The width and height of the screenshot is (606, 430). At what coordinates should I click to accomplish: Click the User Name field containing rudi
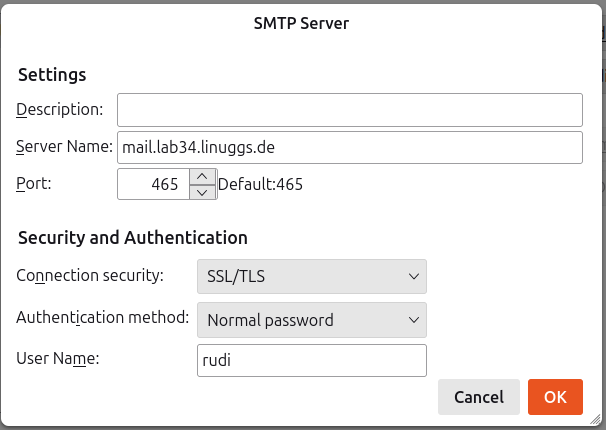(x=311, y=360)
